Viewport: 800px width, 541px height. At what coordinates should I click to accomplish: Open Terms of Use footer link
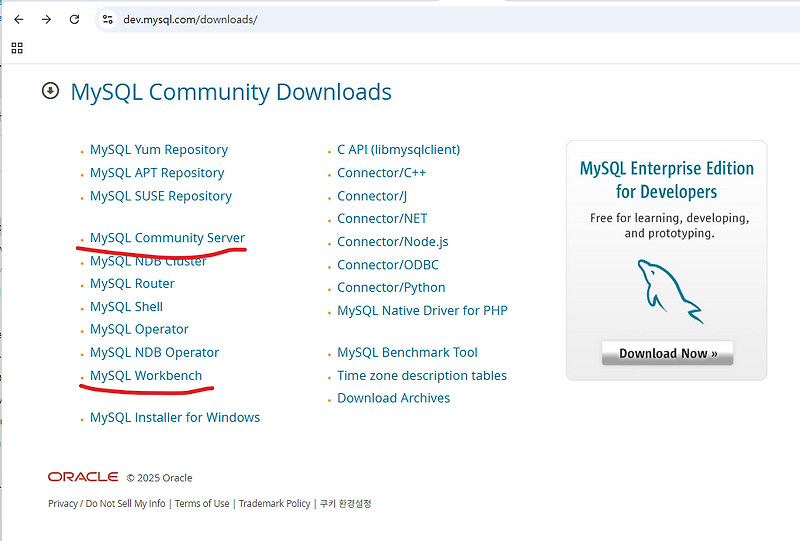[x=202, y=503]
